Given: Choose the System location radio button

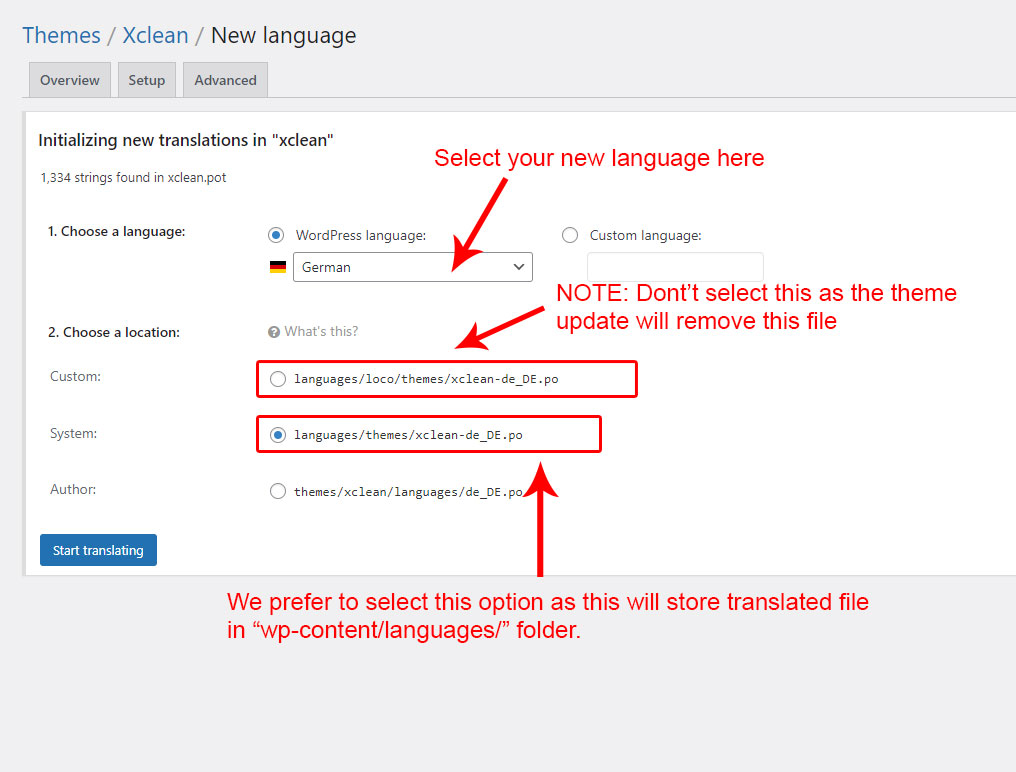Looking at the screenshot, I should 278,435.
